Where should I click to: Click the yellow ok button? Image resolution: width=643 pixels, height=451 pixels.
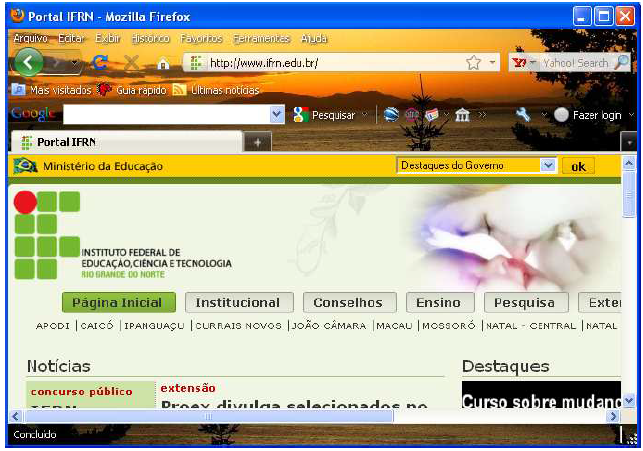coord(578,166)
